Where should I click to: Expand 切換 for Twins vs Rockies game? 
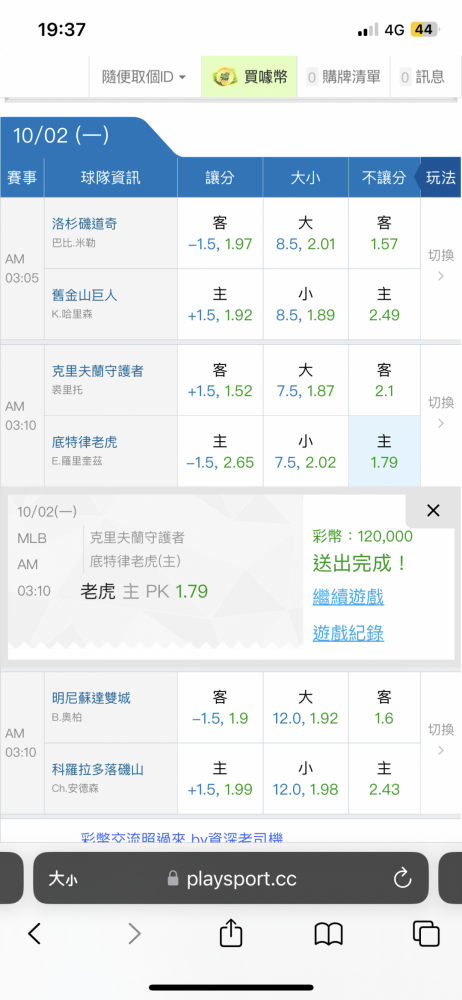pyautogui.click(x=441, y=739)
